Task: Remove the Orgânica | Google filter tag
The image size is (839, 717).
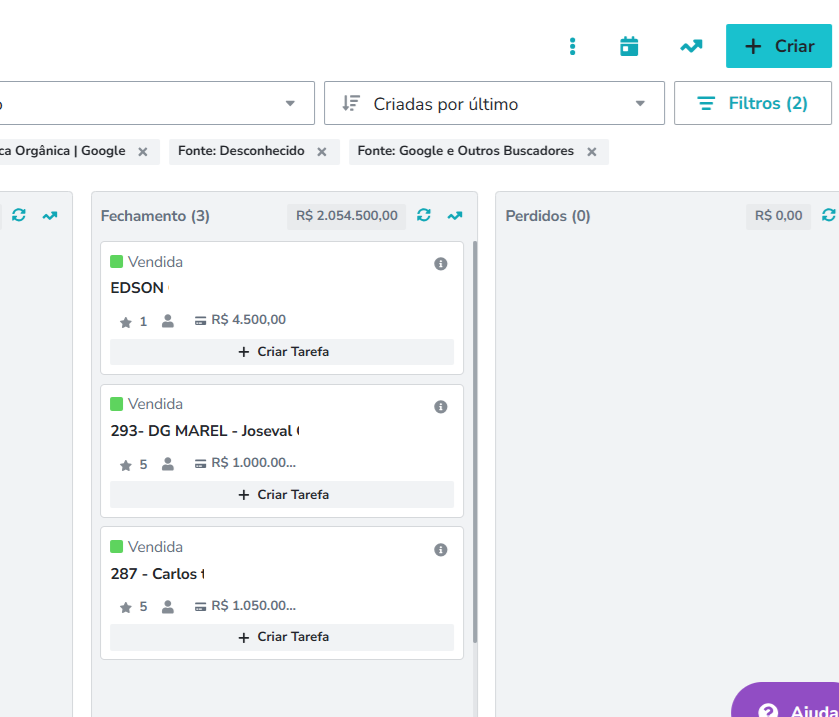Action: click(143, 152)
